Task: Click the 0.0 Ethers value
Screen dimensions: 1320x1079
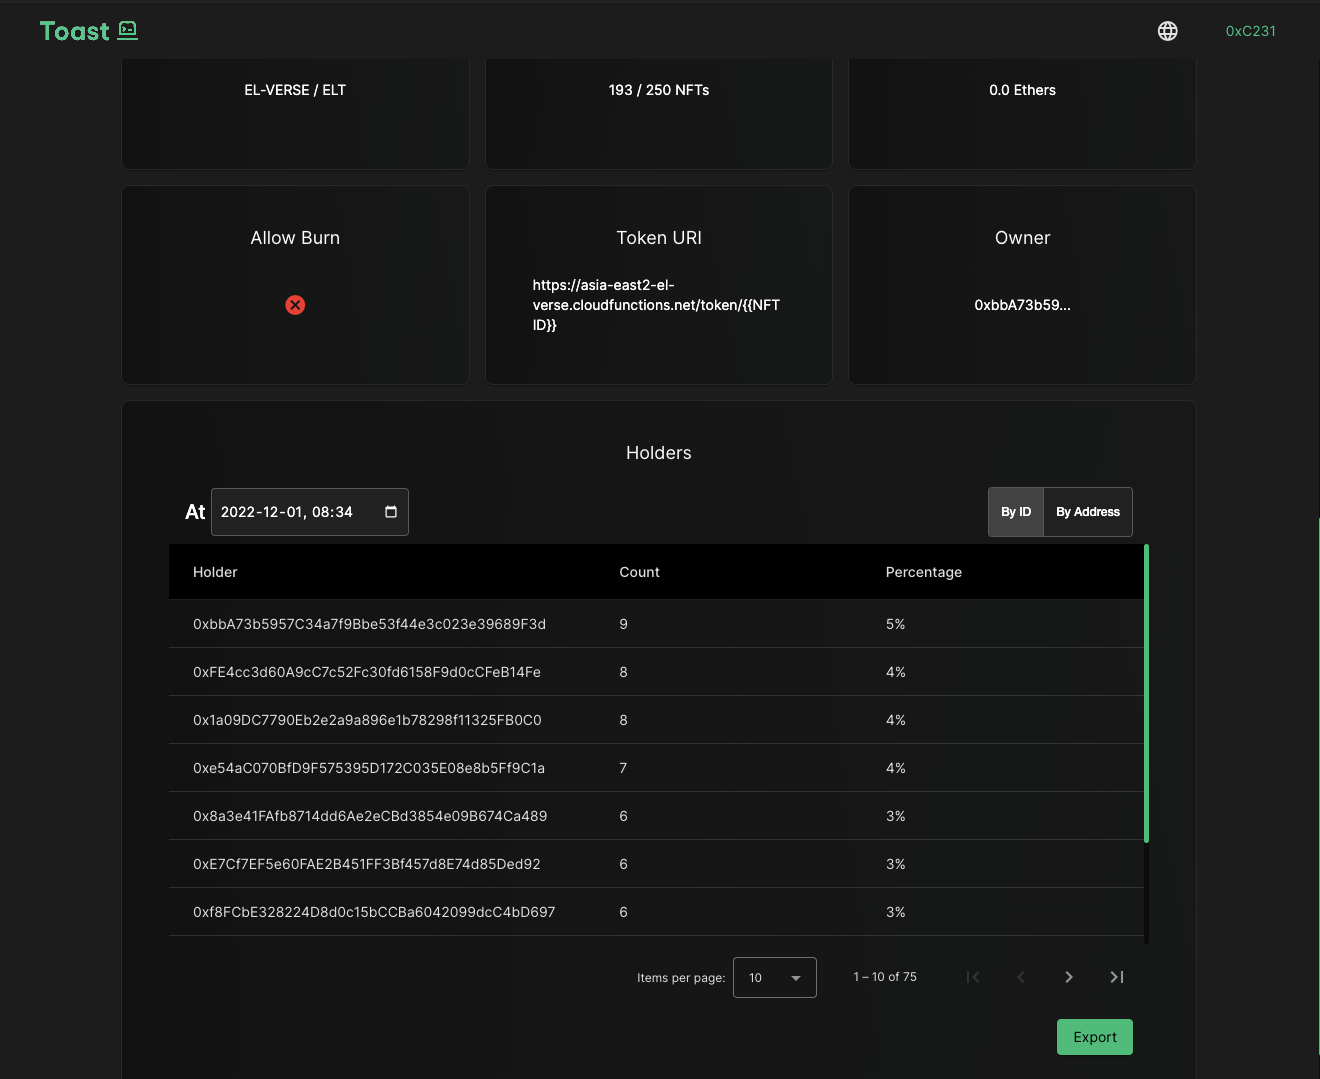Action: point(1022,90)
